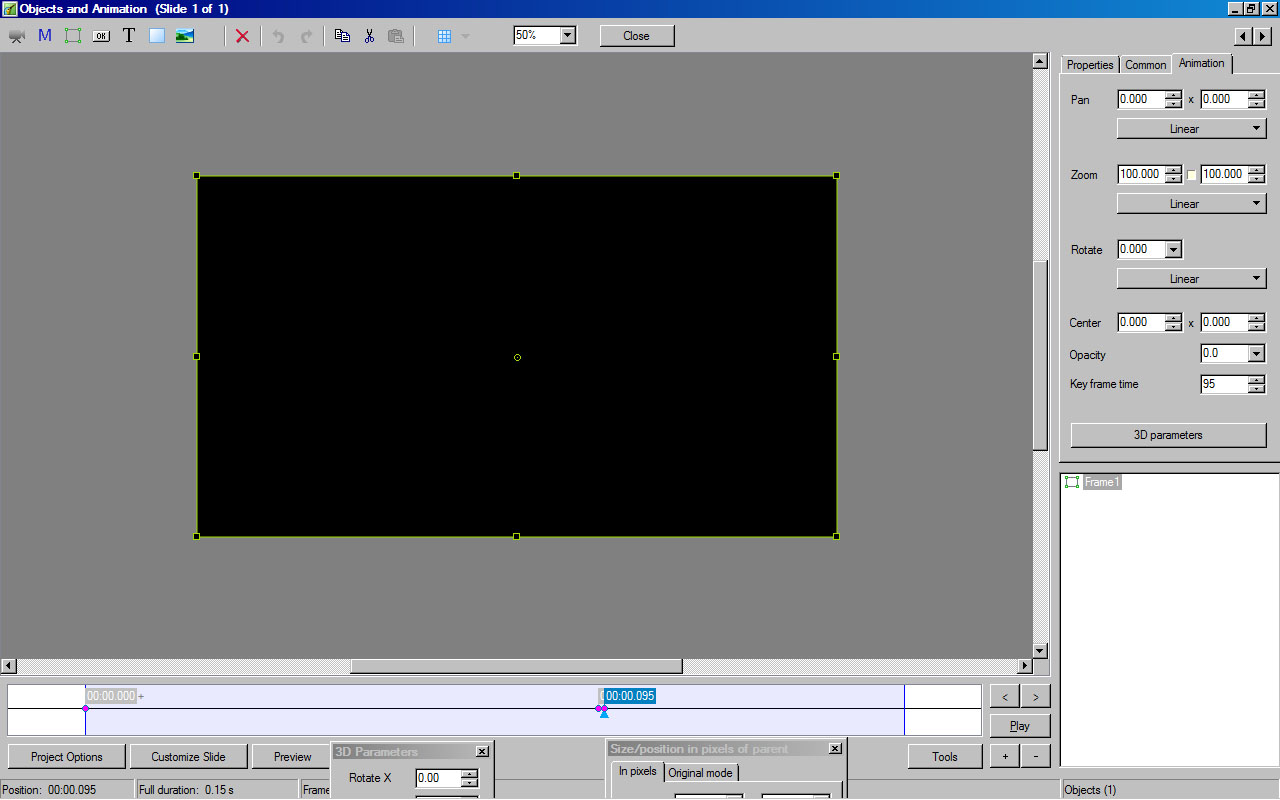Open the Opacity value dropdown
Image resolution: width=1280 pixels, height=800 pixels.
(1256, 354)
